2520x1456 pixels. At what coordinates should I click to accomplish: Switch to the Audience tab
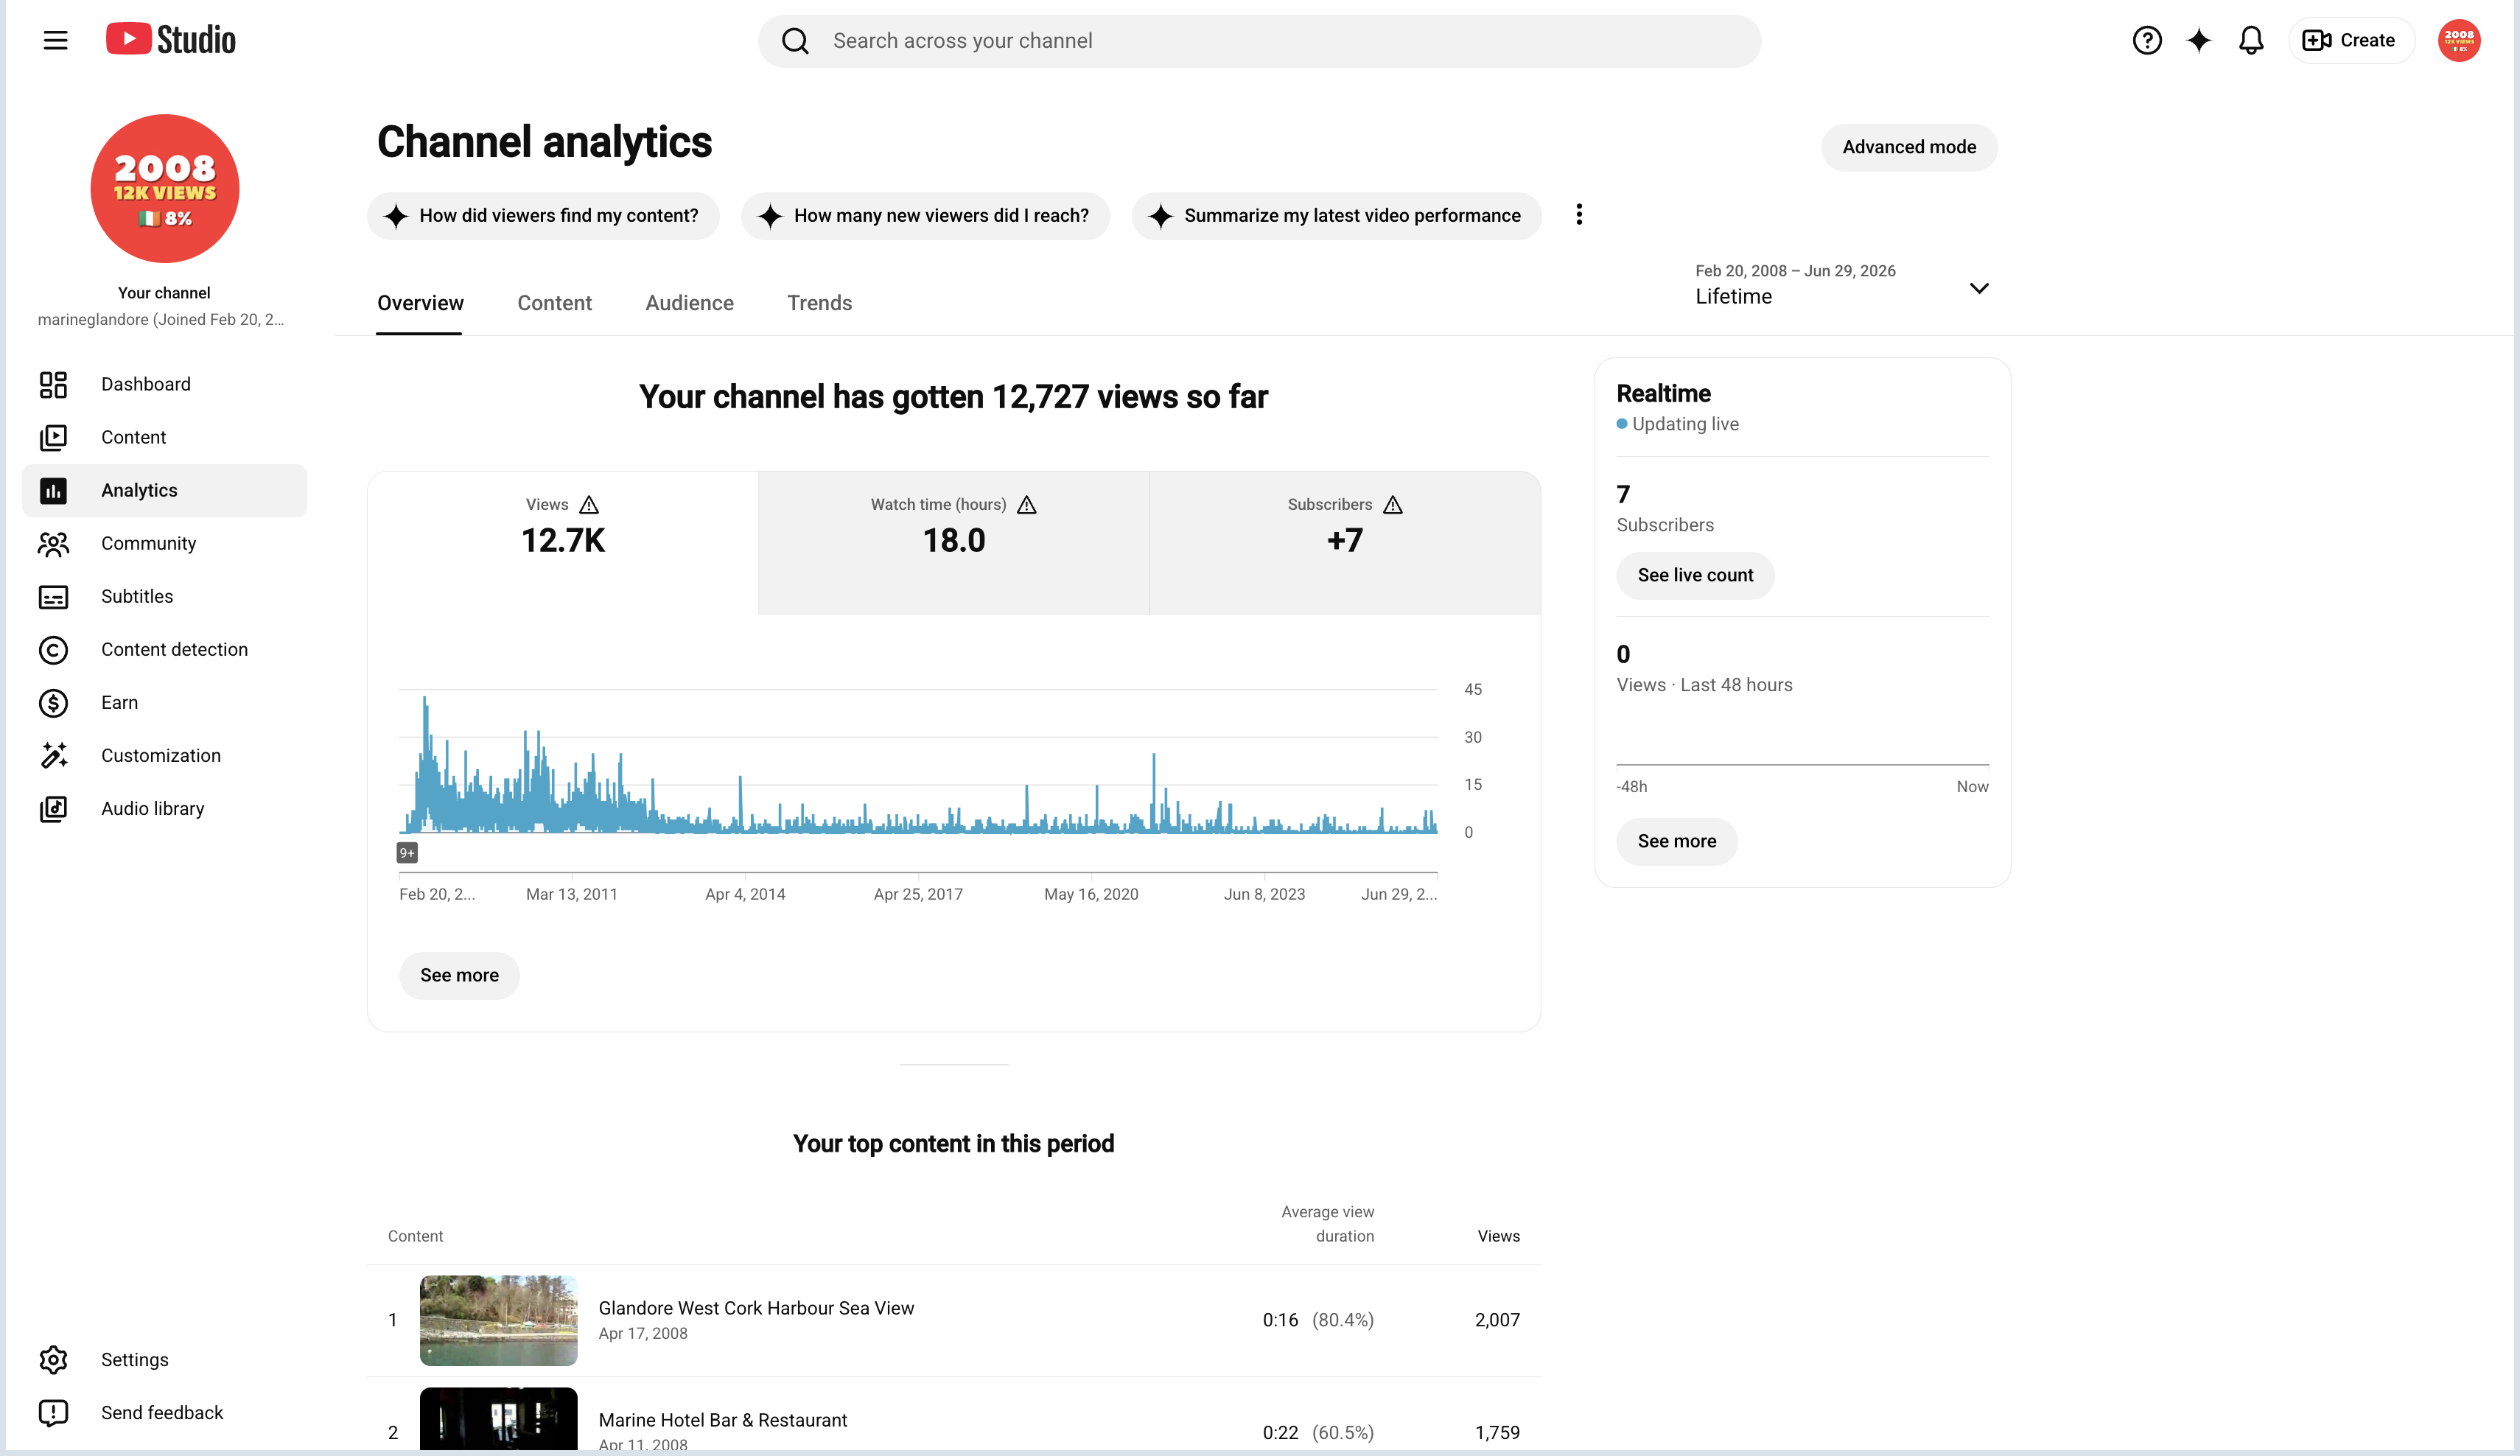click(x=689, y=303)
